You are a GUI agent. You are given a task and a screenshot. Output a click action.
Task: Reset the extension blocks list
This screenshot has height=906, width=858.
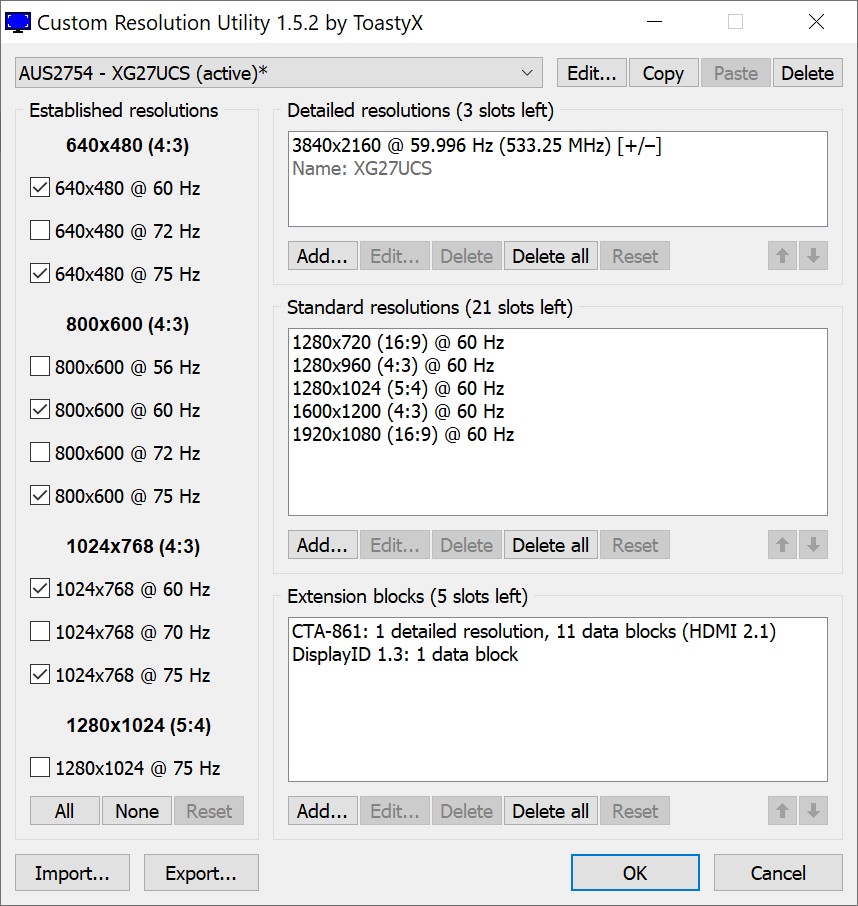click(x=634, y=811)
